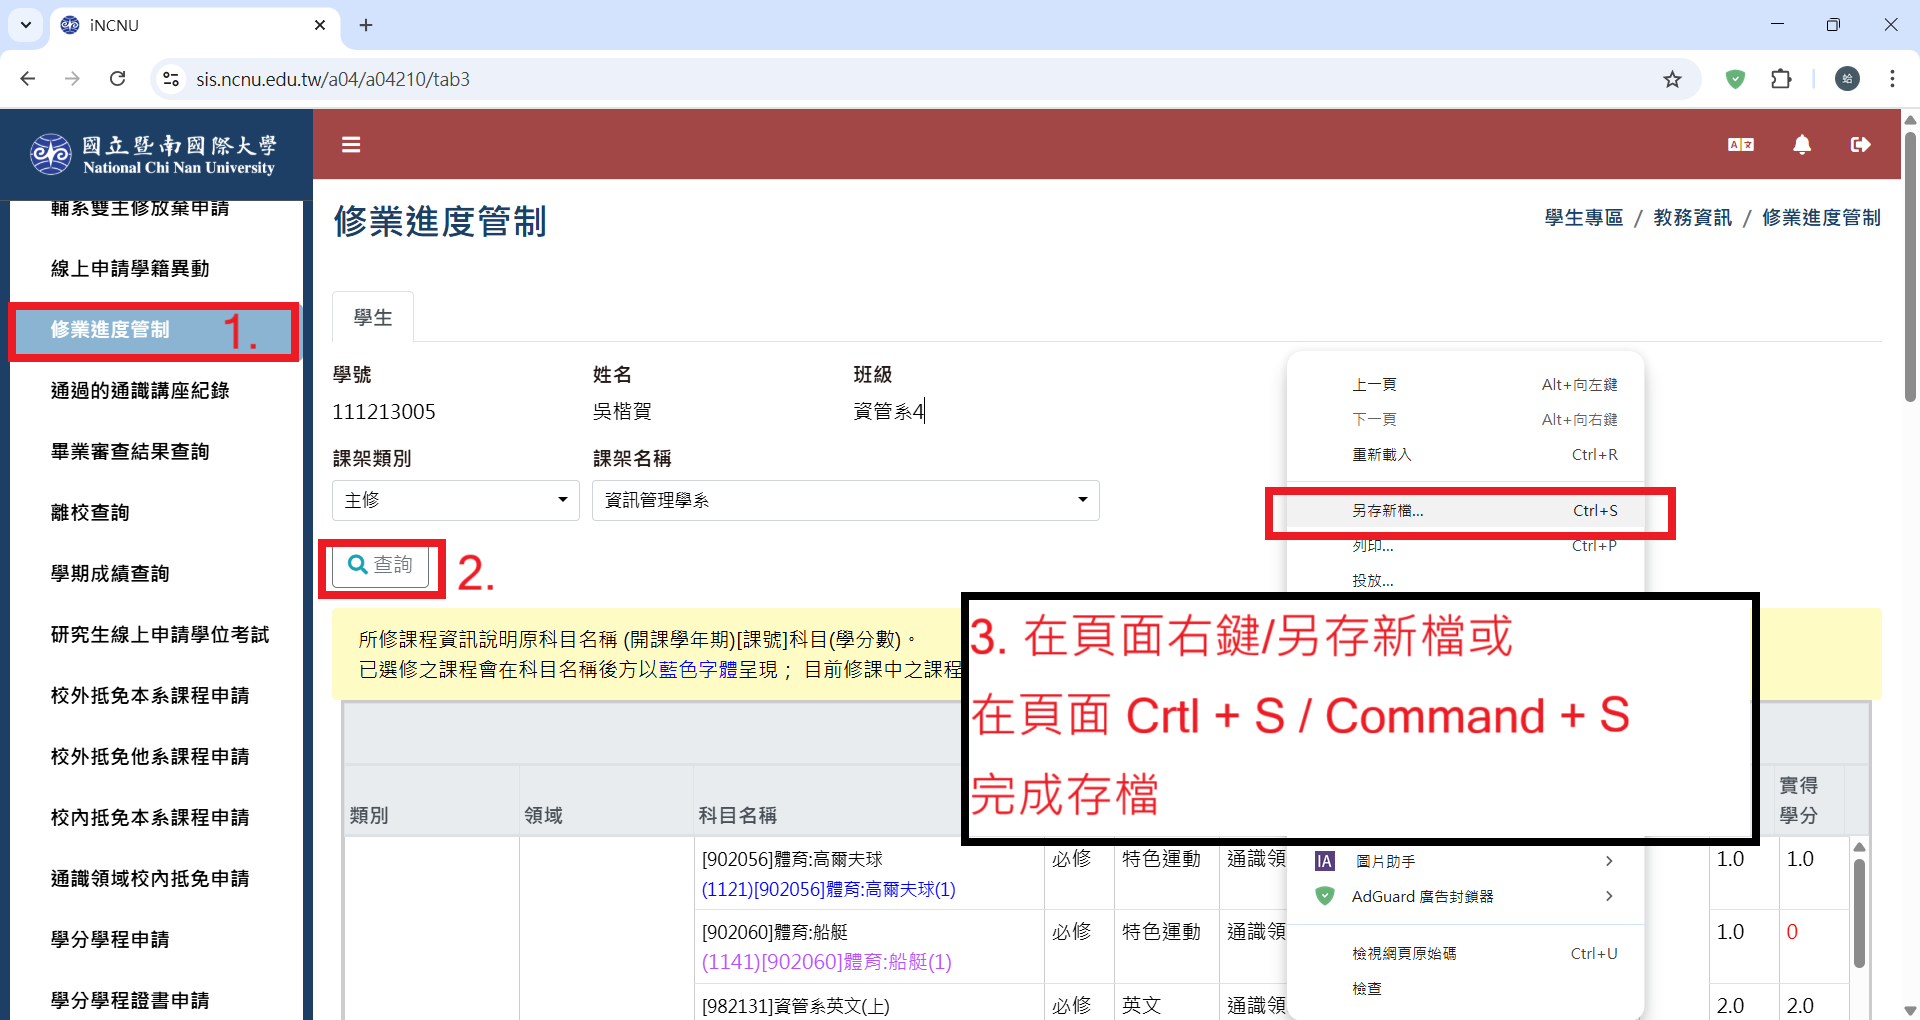Click the 查詢 search button
This screenshot has height=1020, width=1920.
[380, 566]
